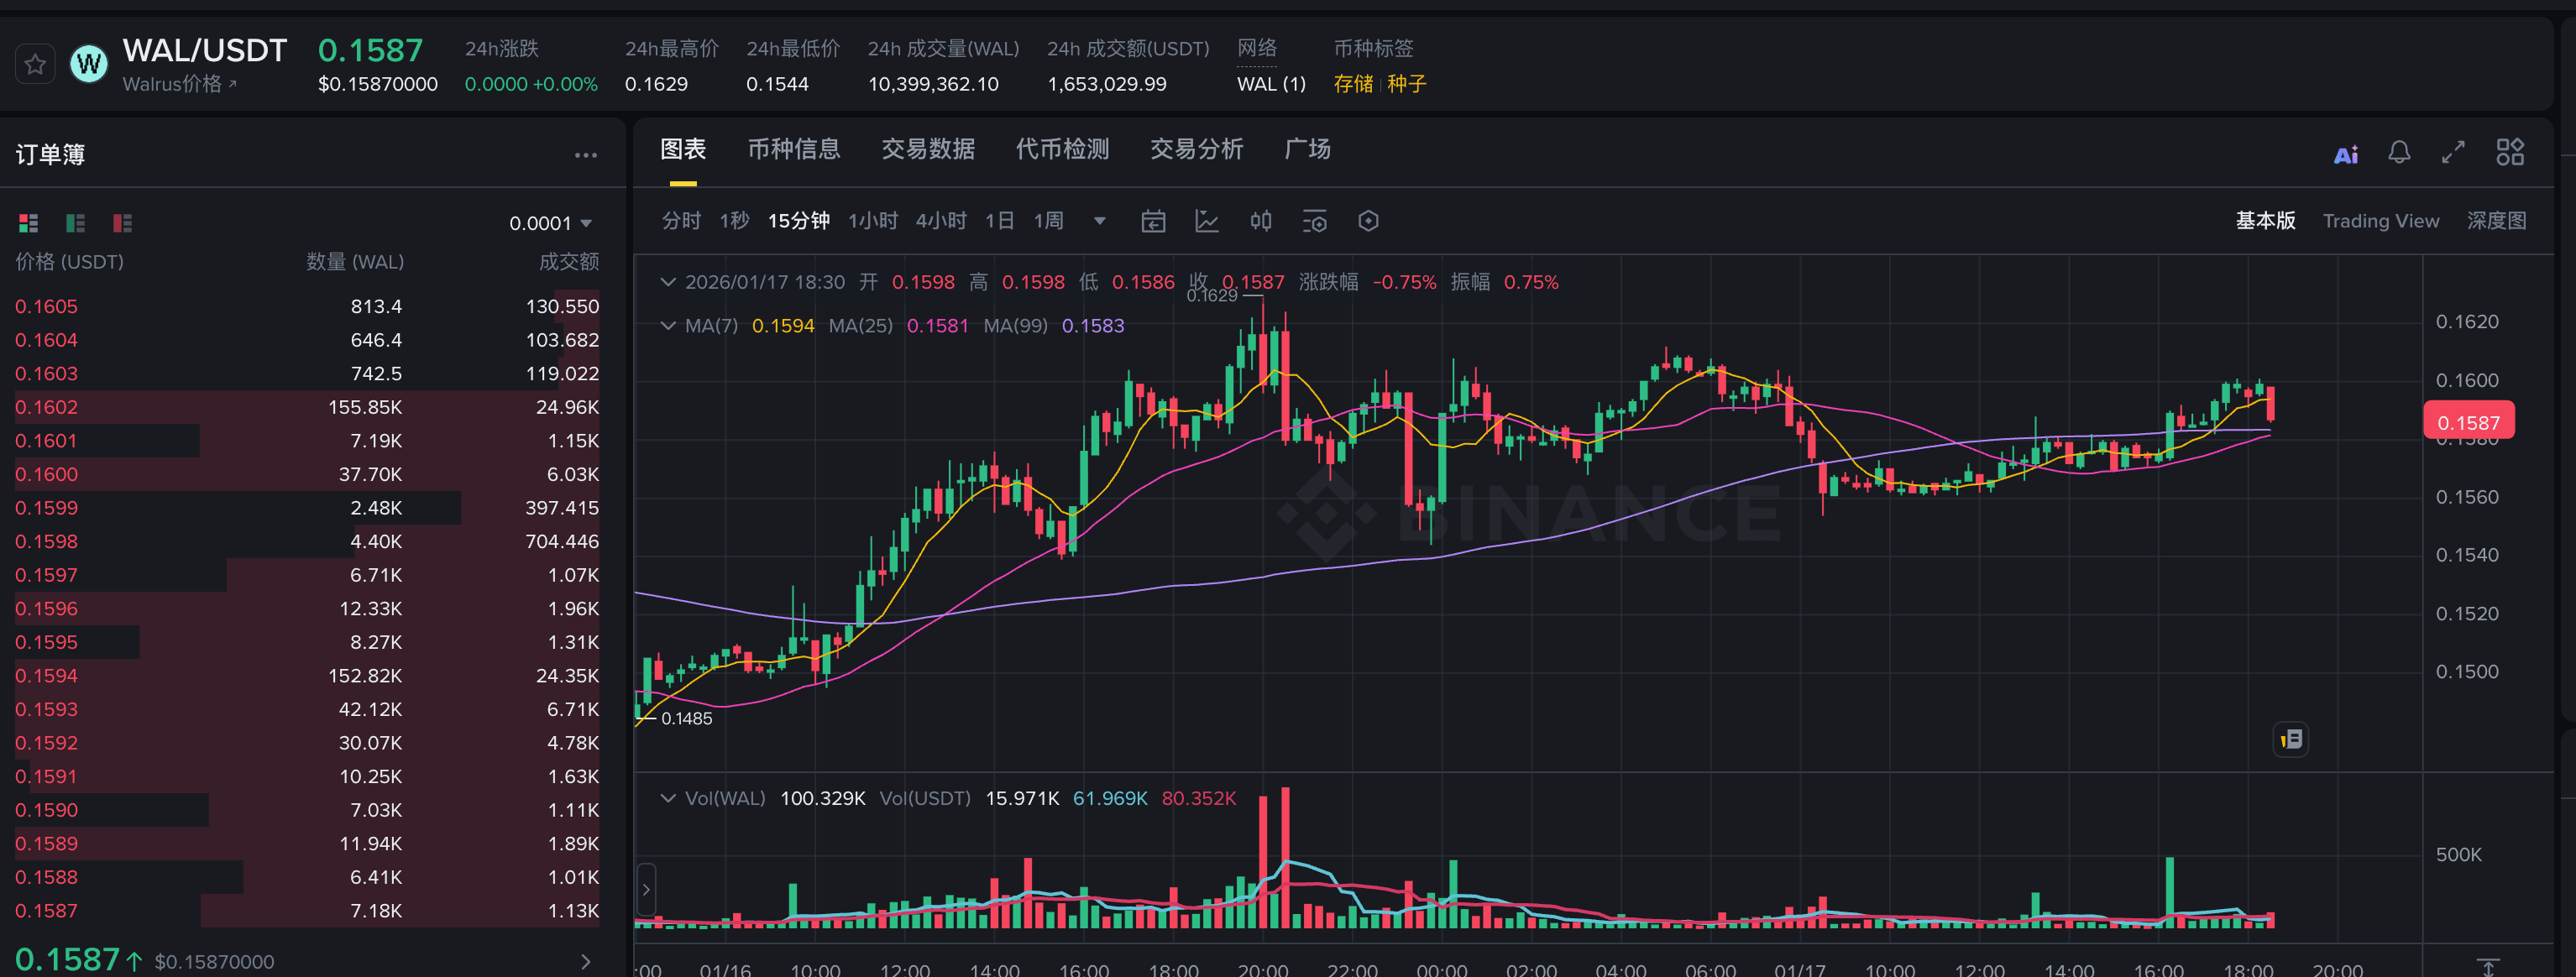Show both buy and sell orders view

coord(28,223)
